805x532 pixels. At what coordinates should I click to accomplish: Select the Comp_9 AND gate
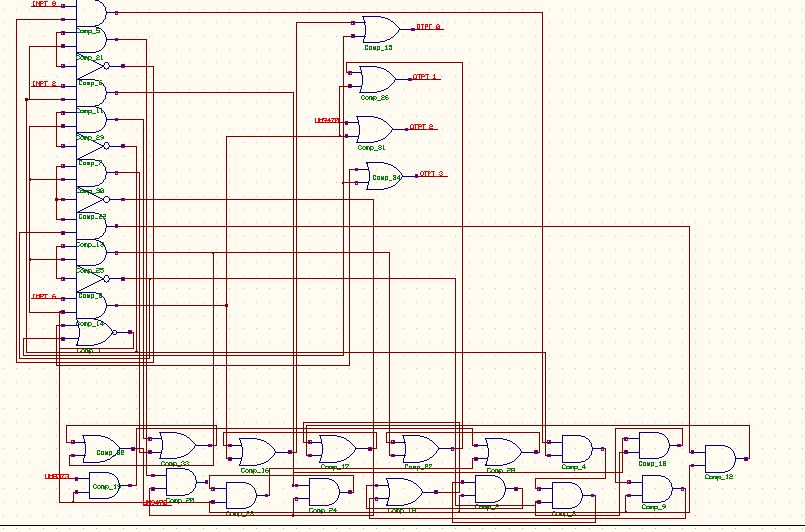657,489
